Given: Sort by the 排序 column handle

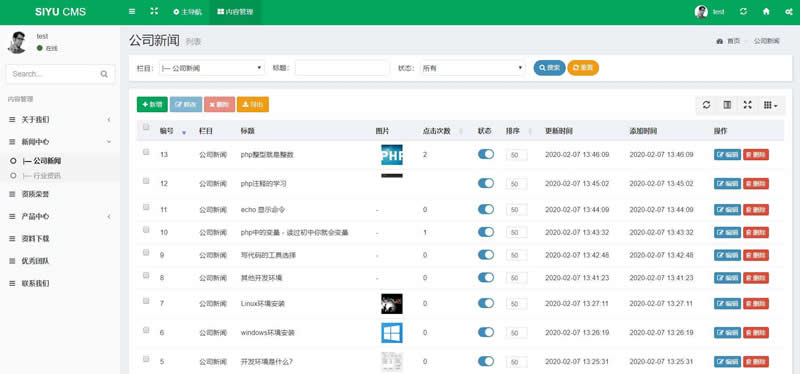Looking at the screenshot, I should 531,131.
